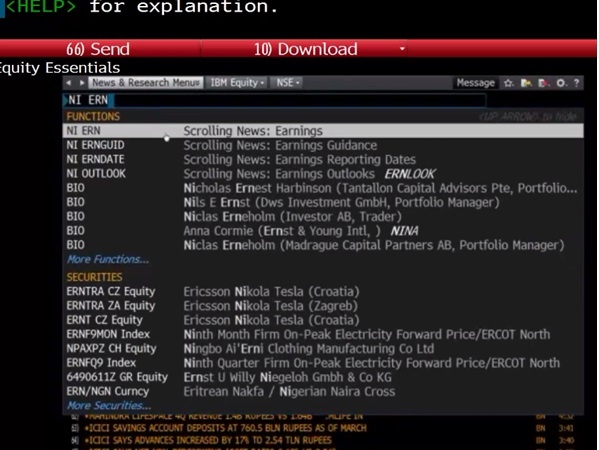Open BIO for Nicholas Ernest Harbinson

tap(323, 188)
